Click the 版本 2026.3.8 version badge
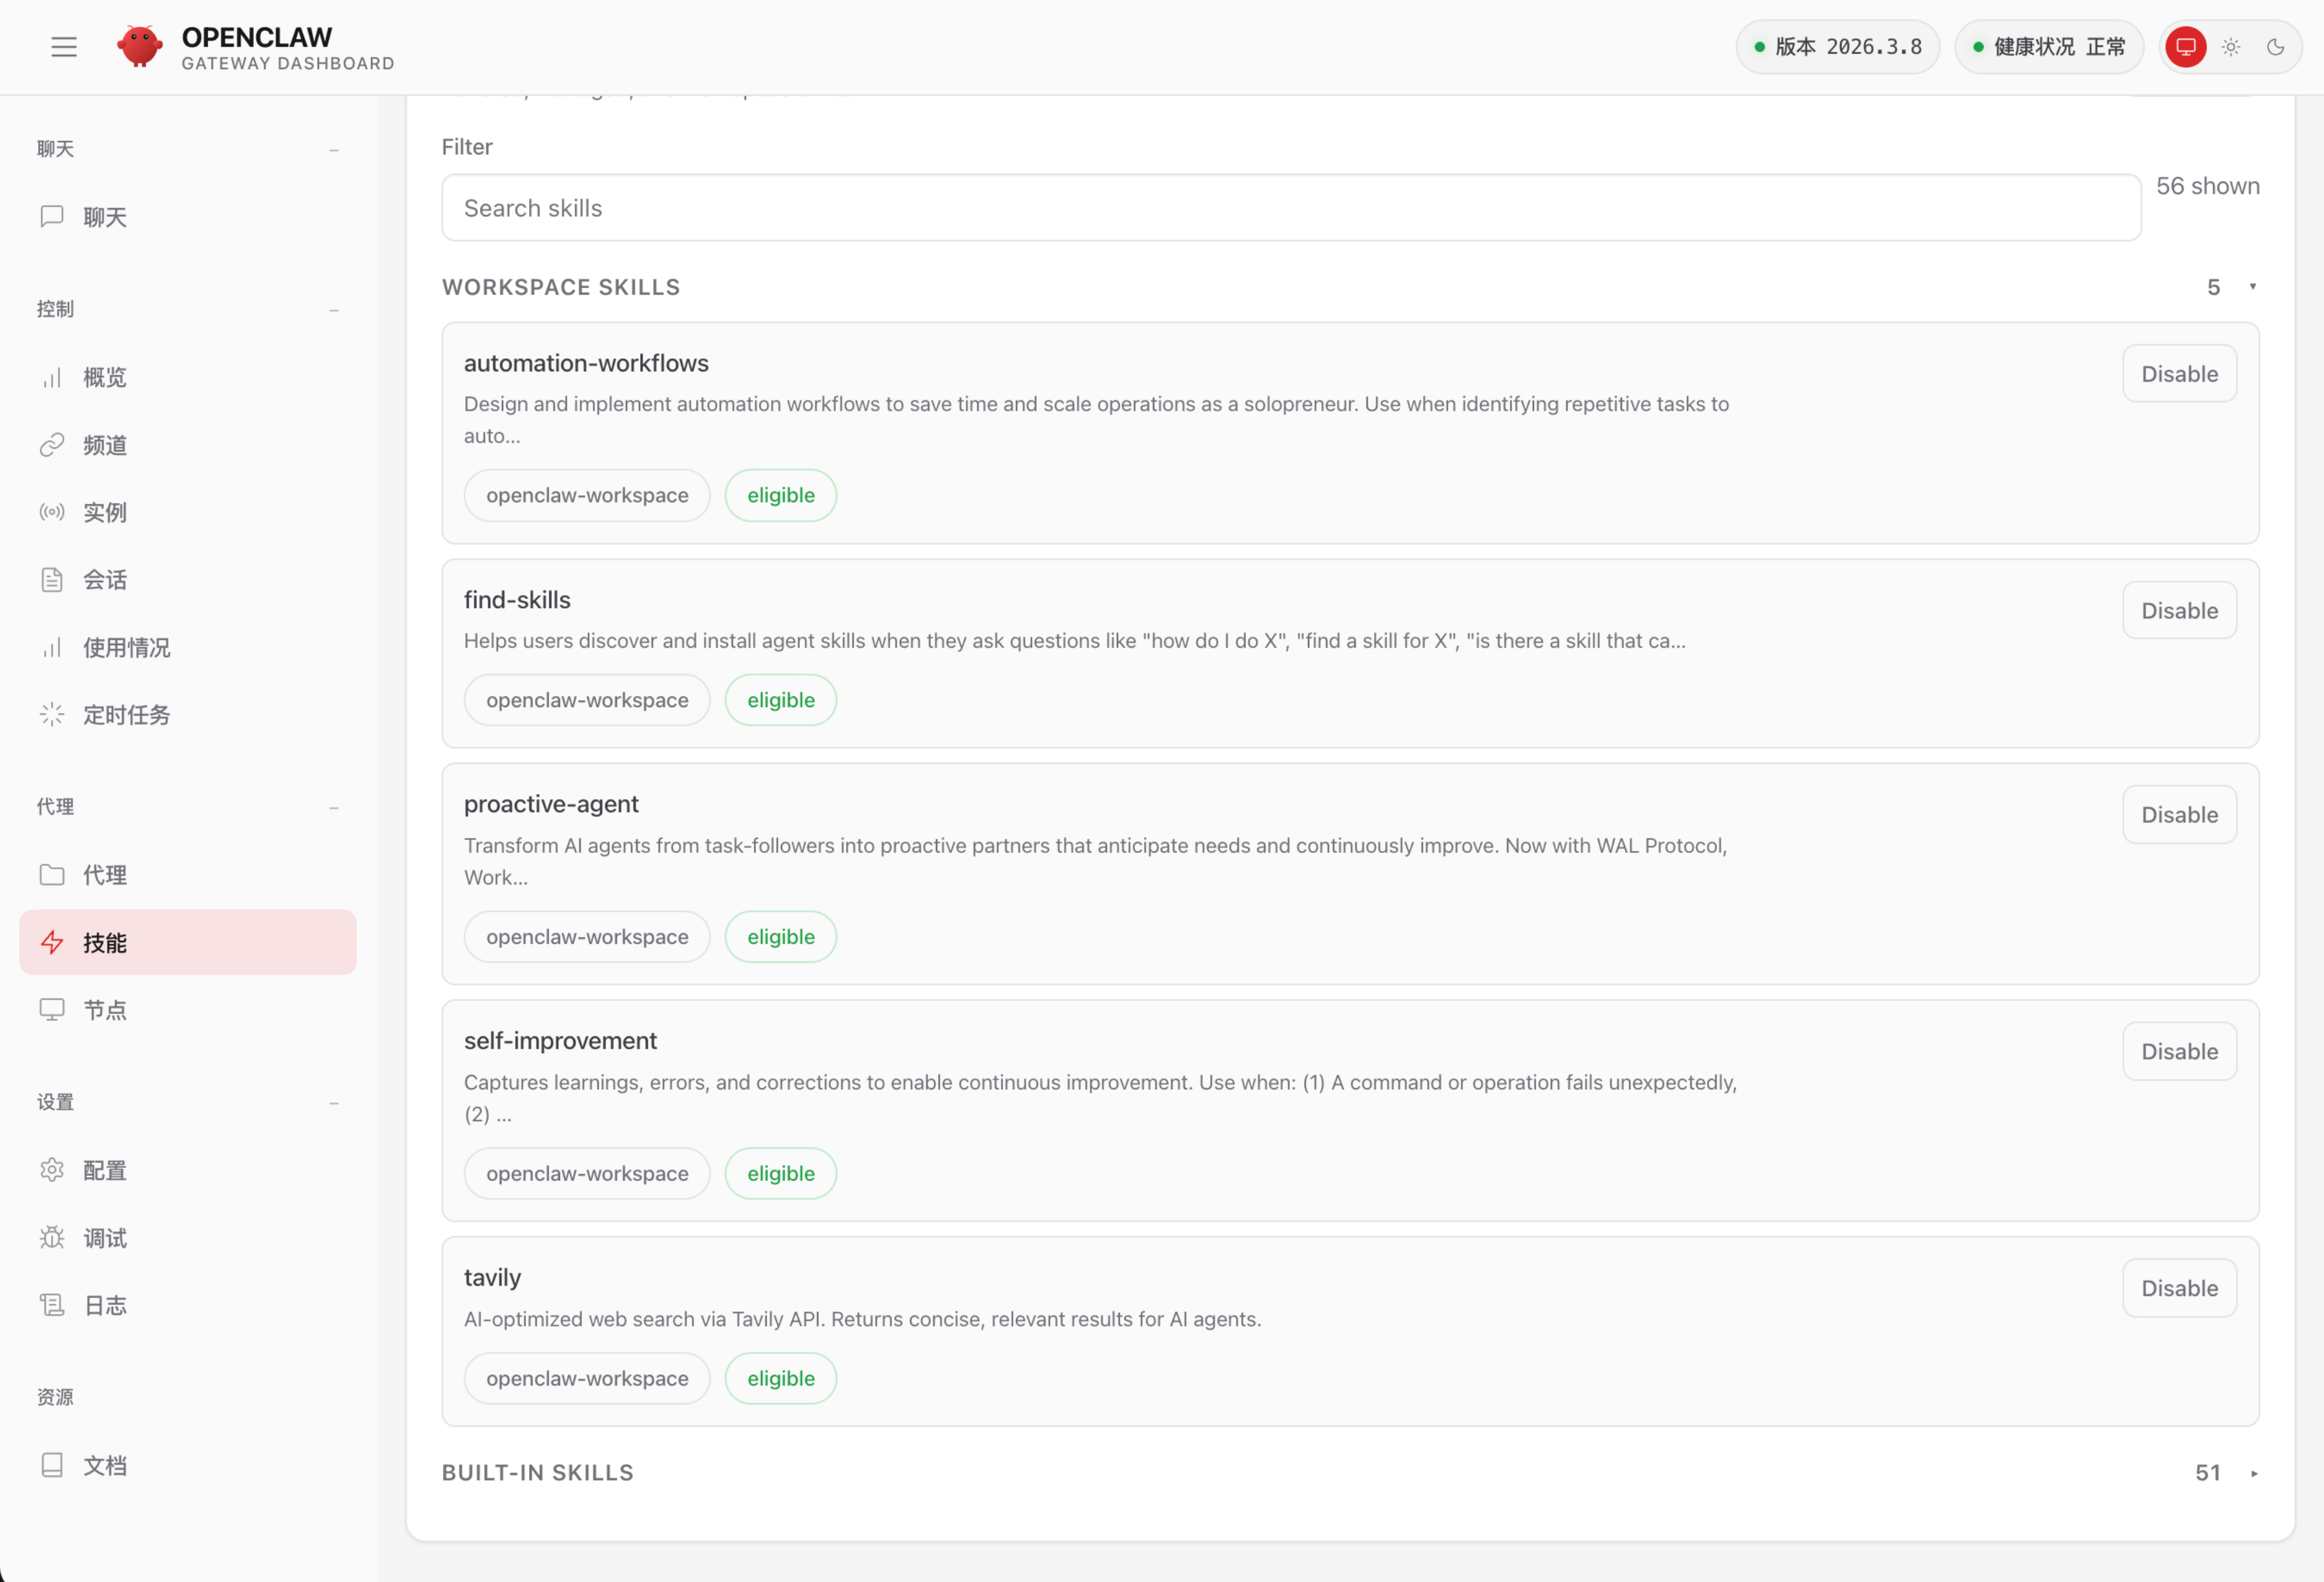The height and width of the screenshot is (1582, 2324). (x=1838, y=47)
